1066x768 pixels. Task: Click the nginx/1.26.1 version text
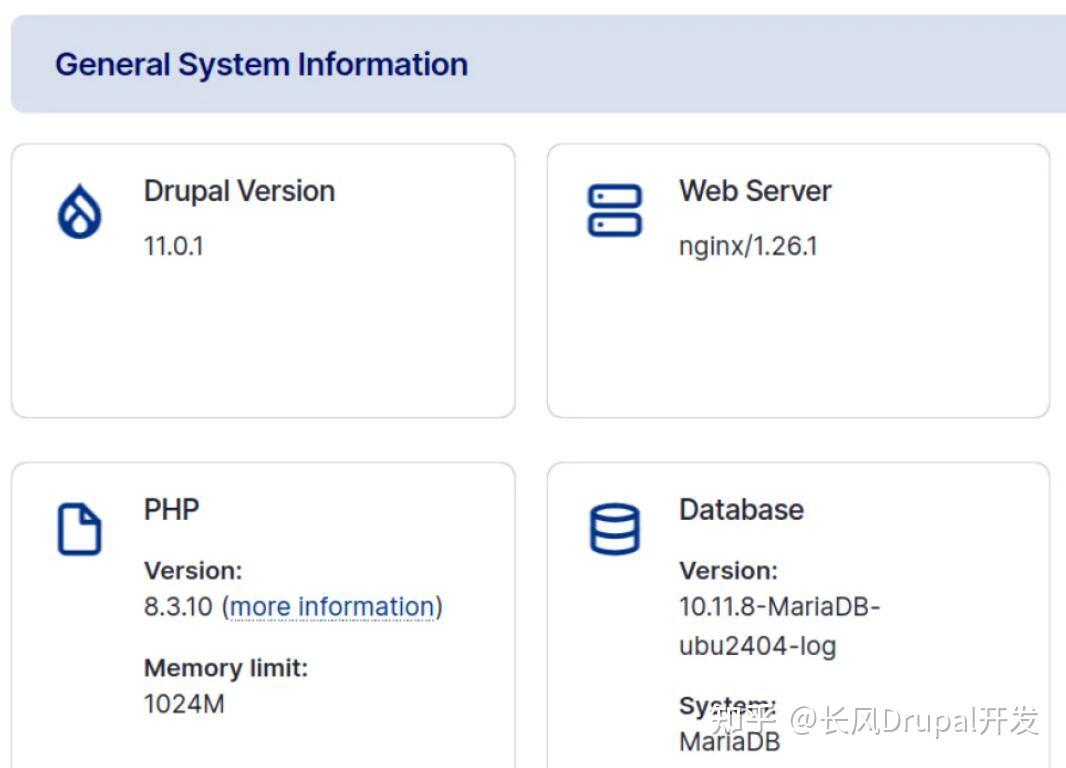point(748,245)
